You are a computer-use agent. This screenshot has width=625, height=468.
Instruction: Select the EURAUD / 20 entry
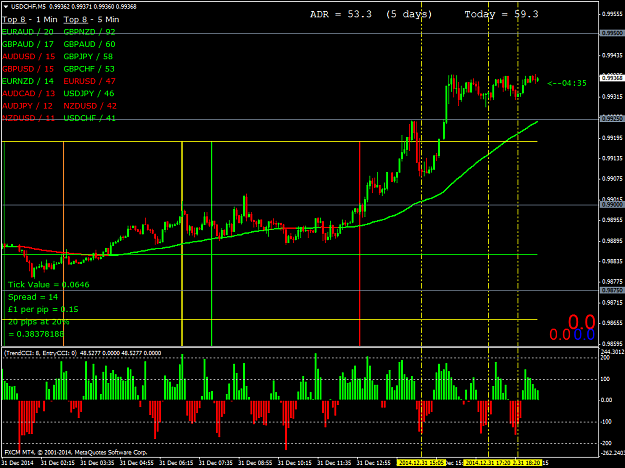pos(28,32)
